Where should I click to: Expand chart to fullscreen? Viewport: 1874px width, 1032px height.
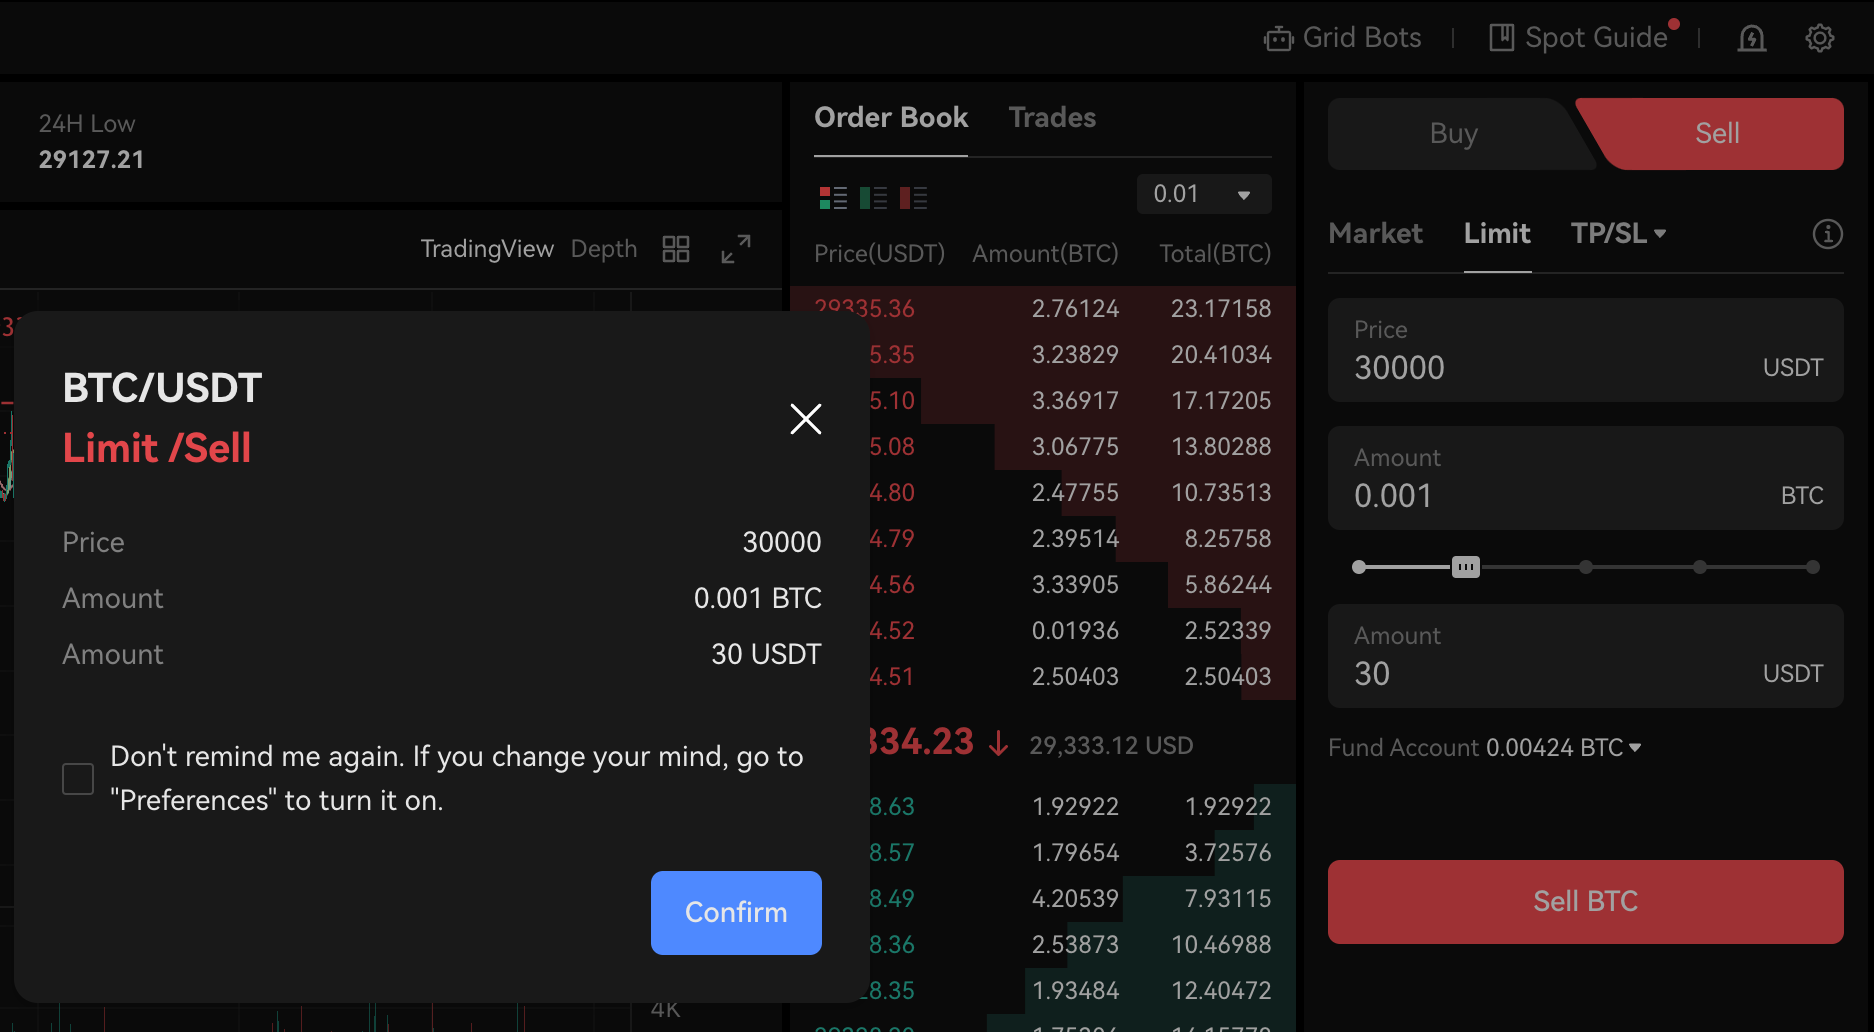tap(736, 249)
